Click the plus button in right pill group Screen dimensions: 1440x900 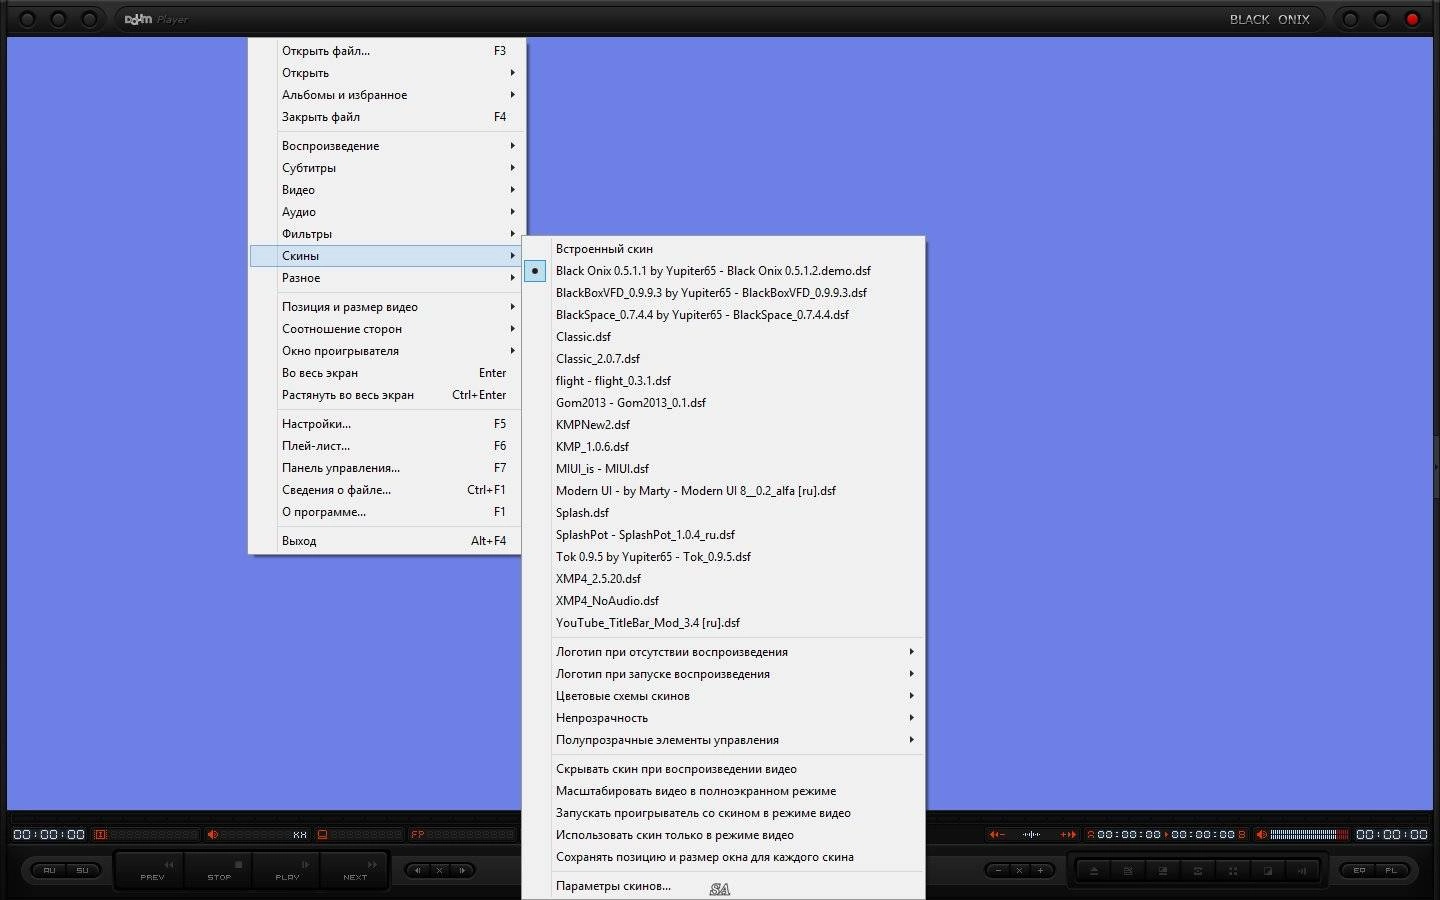point(1040,871)
